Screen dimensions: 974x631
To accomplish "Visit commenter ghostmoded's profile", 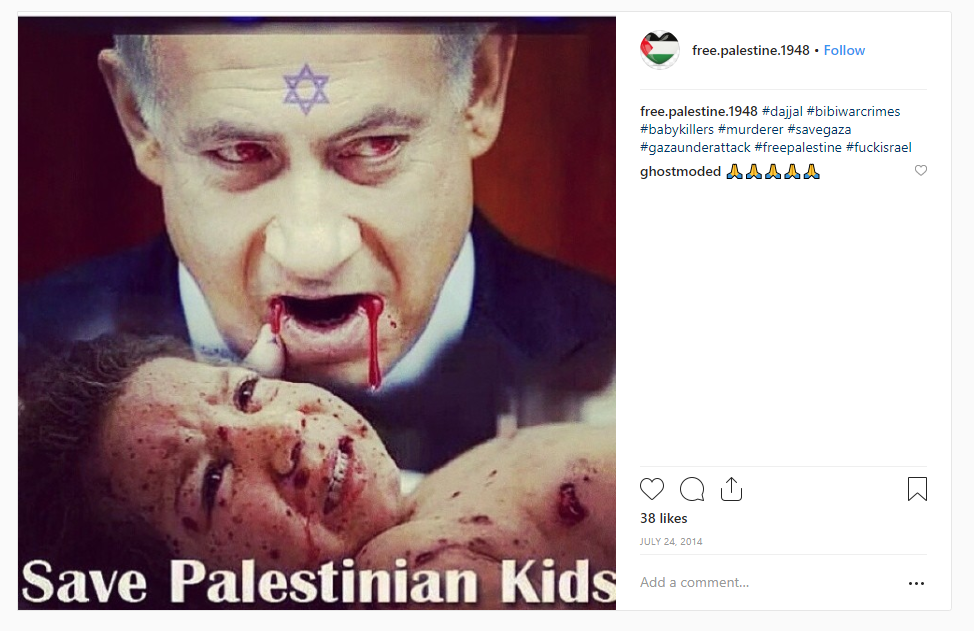I will click(680, 171).
